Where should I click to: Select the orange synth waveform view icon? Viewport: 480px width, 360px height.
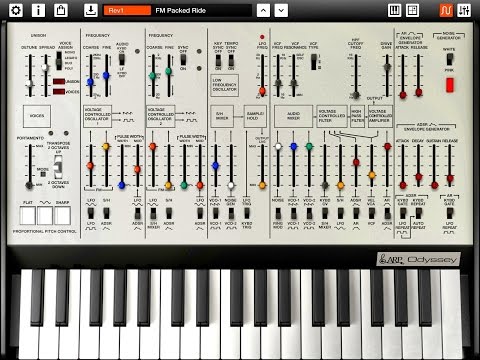pos(446,10)
